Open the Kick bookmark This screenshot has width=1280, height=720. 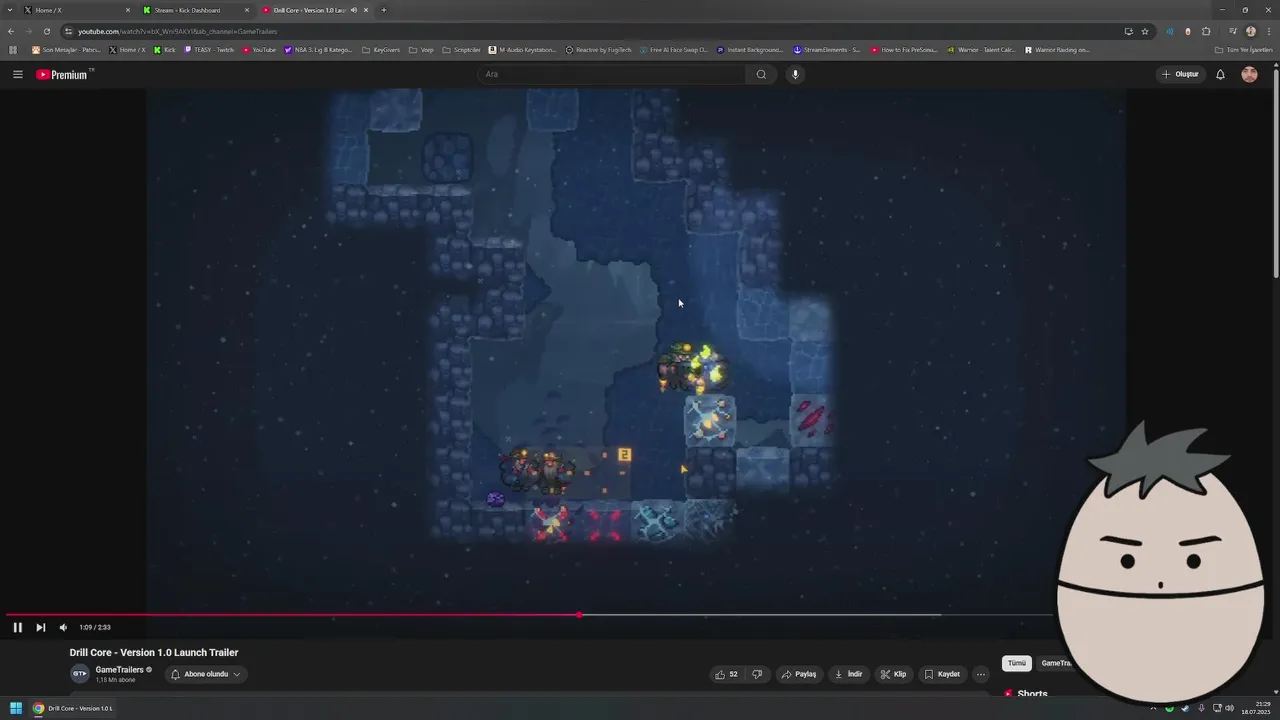(165, 49)
